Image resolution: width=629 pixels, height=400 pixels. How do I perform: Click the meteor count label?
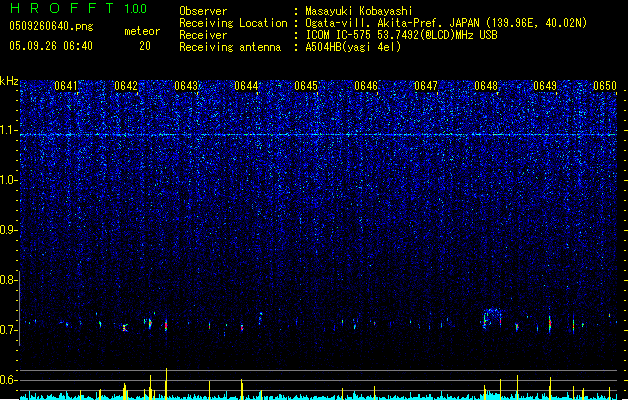pyautogui.click(x=142, y=31)
